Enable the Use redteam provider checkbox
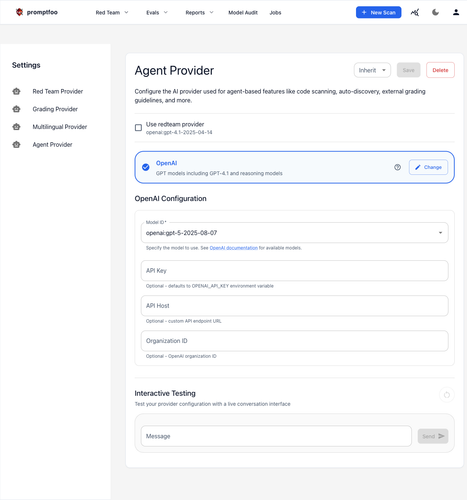Screen dimensions: 467x500 pos(138,128)
